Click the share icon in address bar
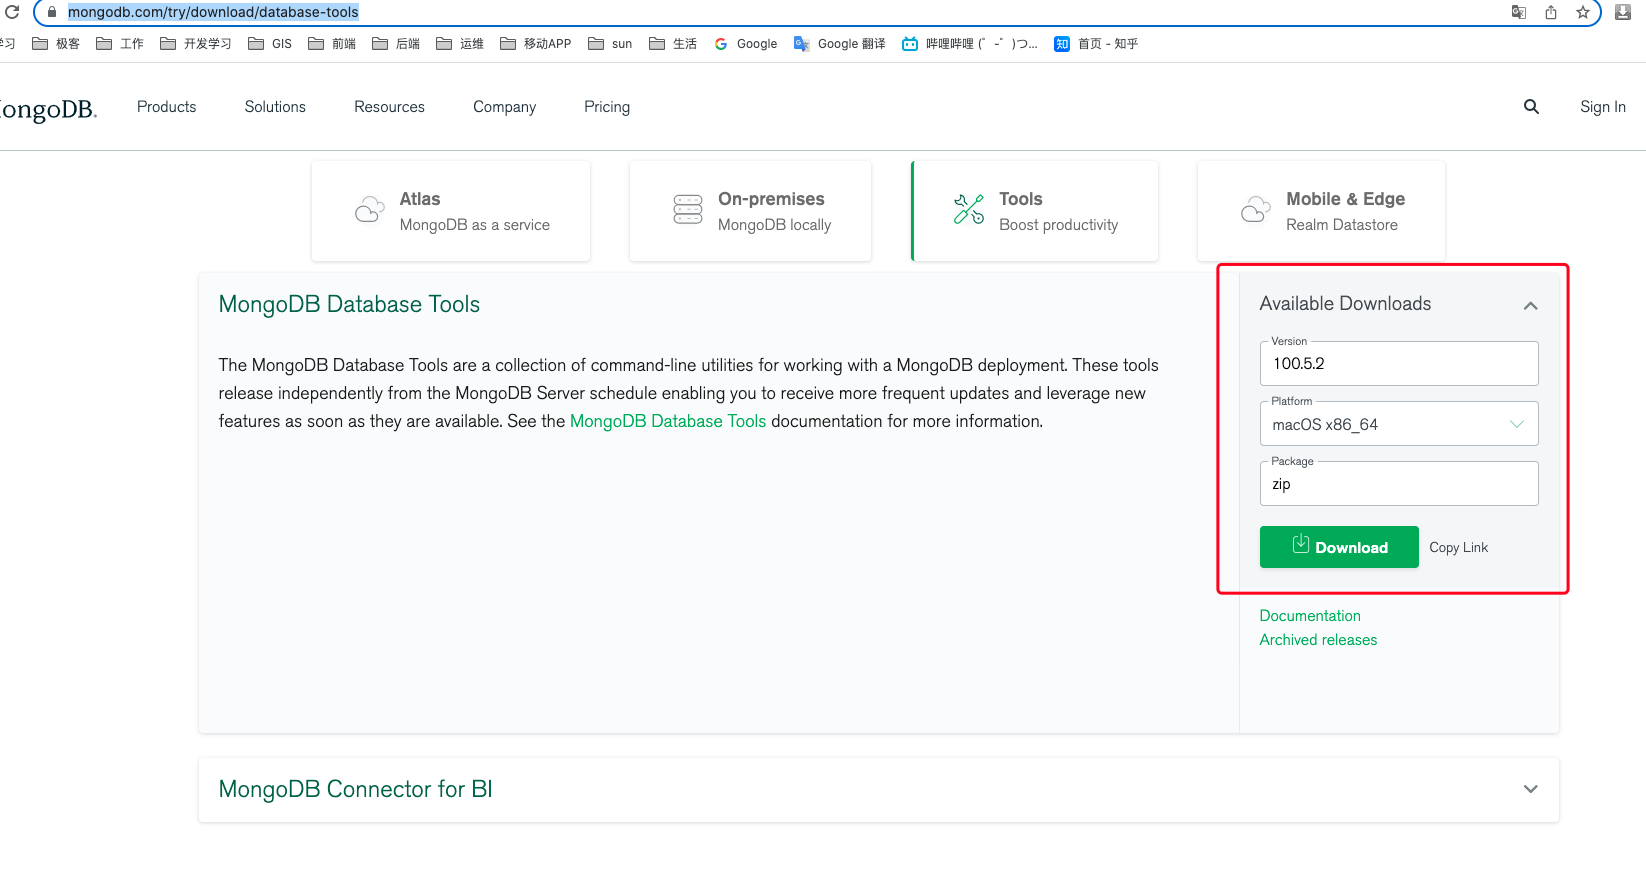This screenshot has width=1646, height=875. point(1551,12)
